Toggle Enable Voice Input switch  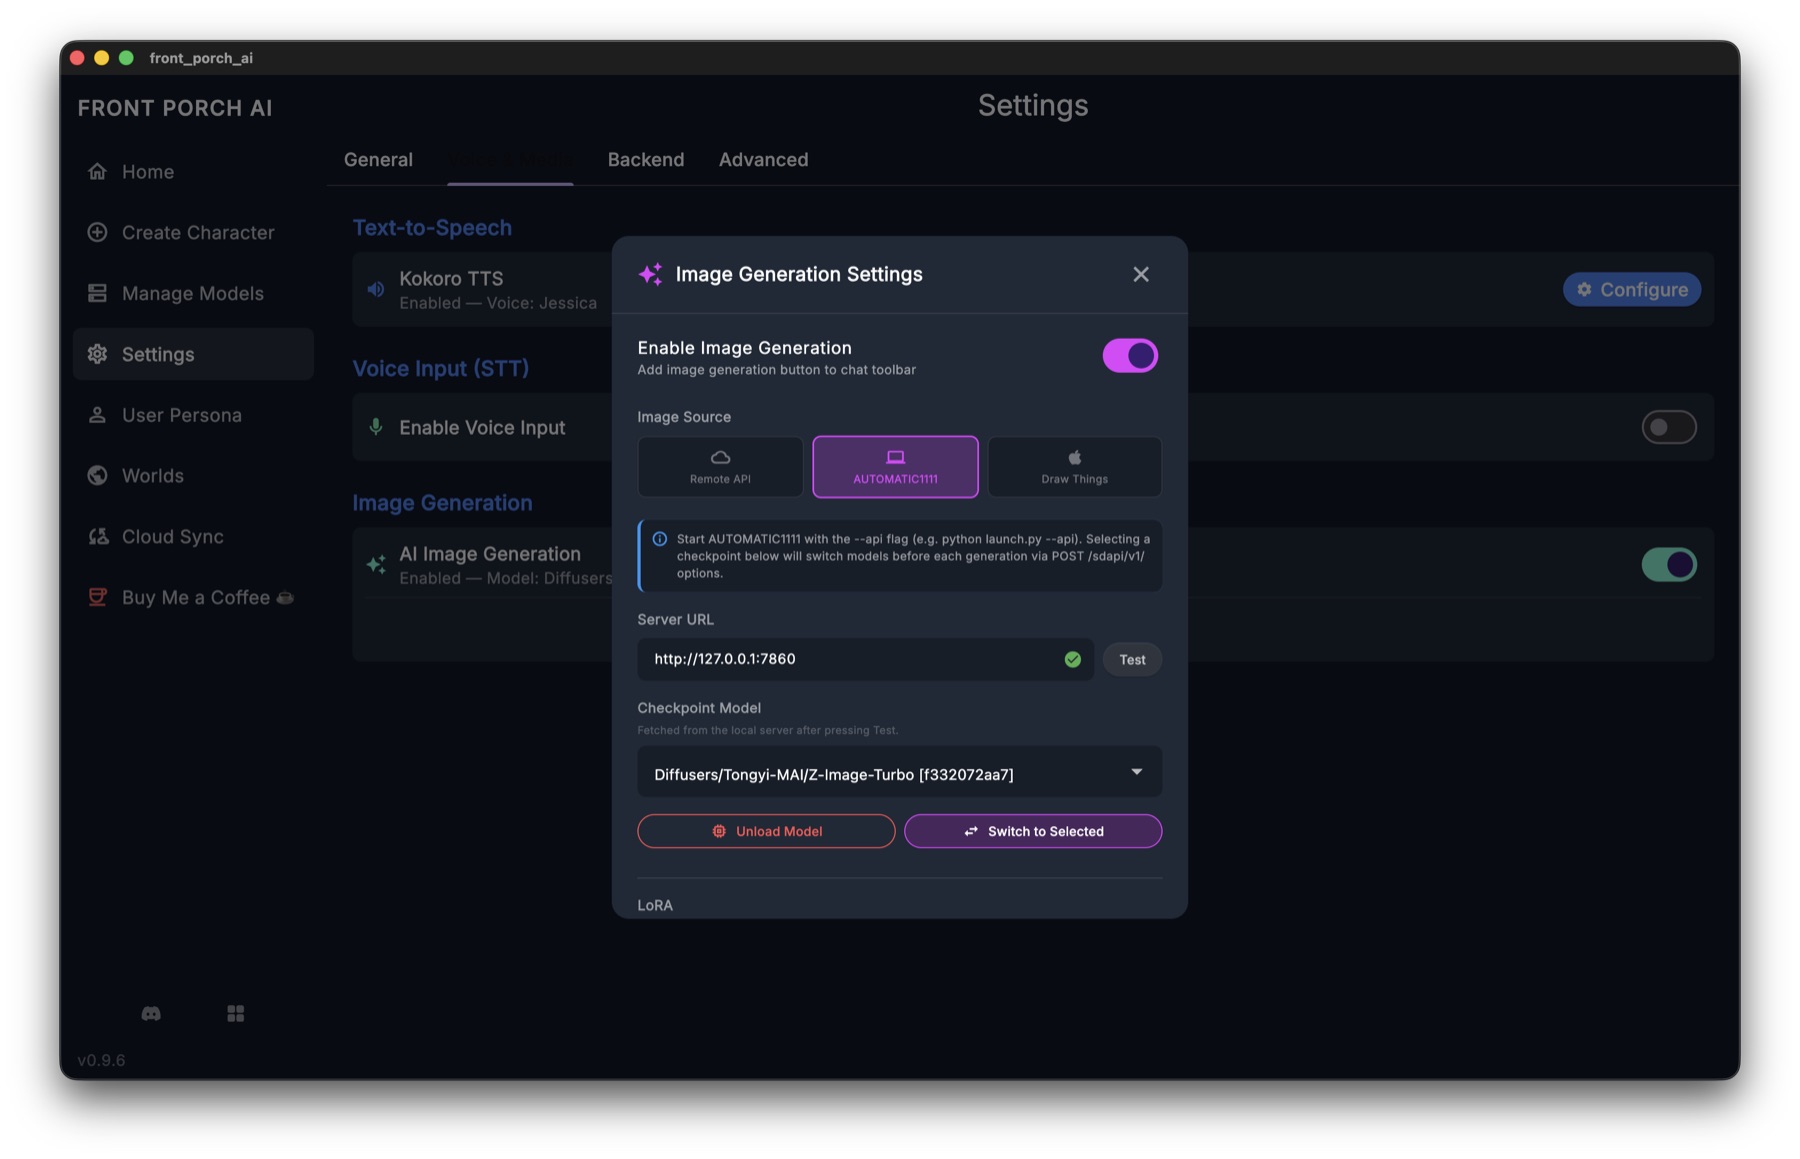pos(1669,428)
